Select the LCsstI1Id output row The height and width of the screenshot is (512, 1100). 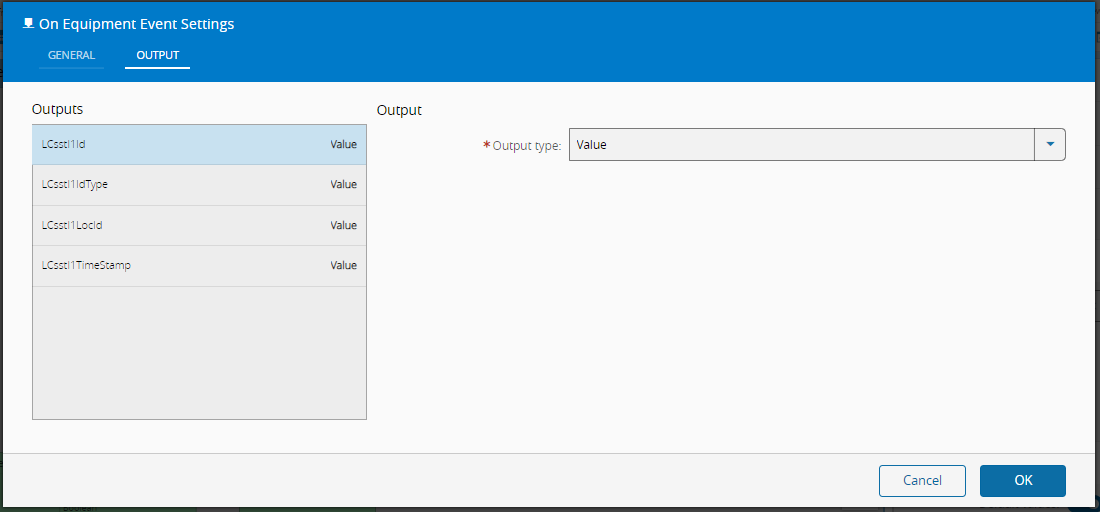(x=199, y=145)
